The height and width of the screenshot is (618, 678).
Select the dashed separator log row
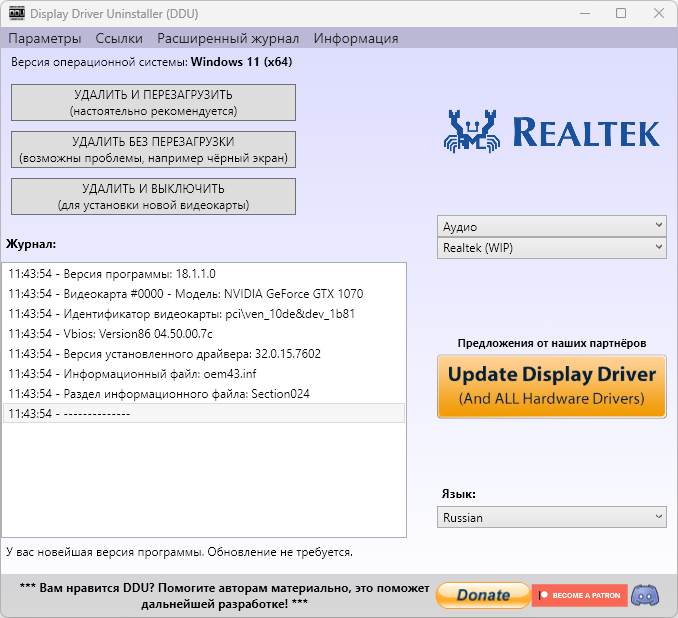pos(203,413)
